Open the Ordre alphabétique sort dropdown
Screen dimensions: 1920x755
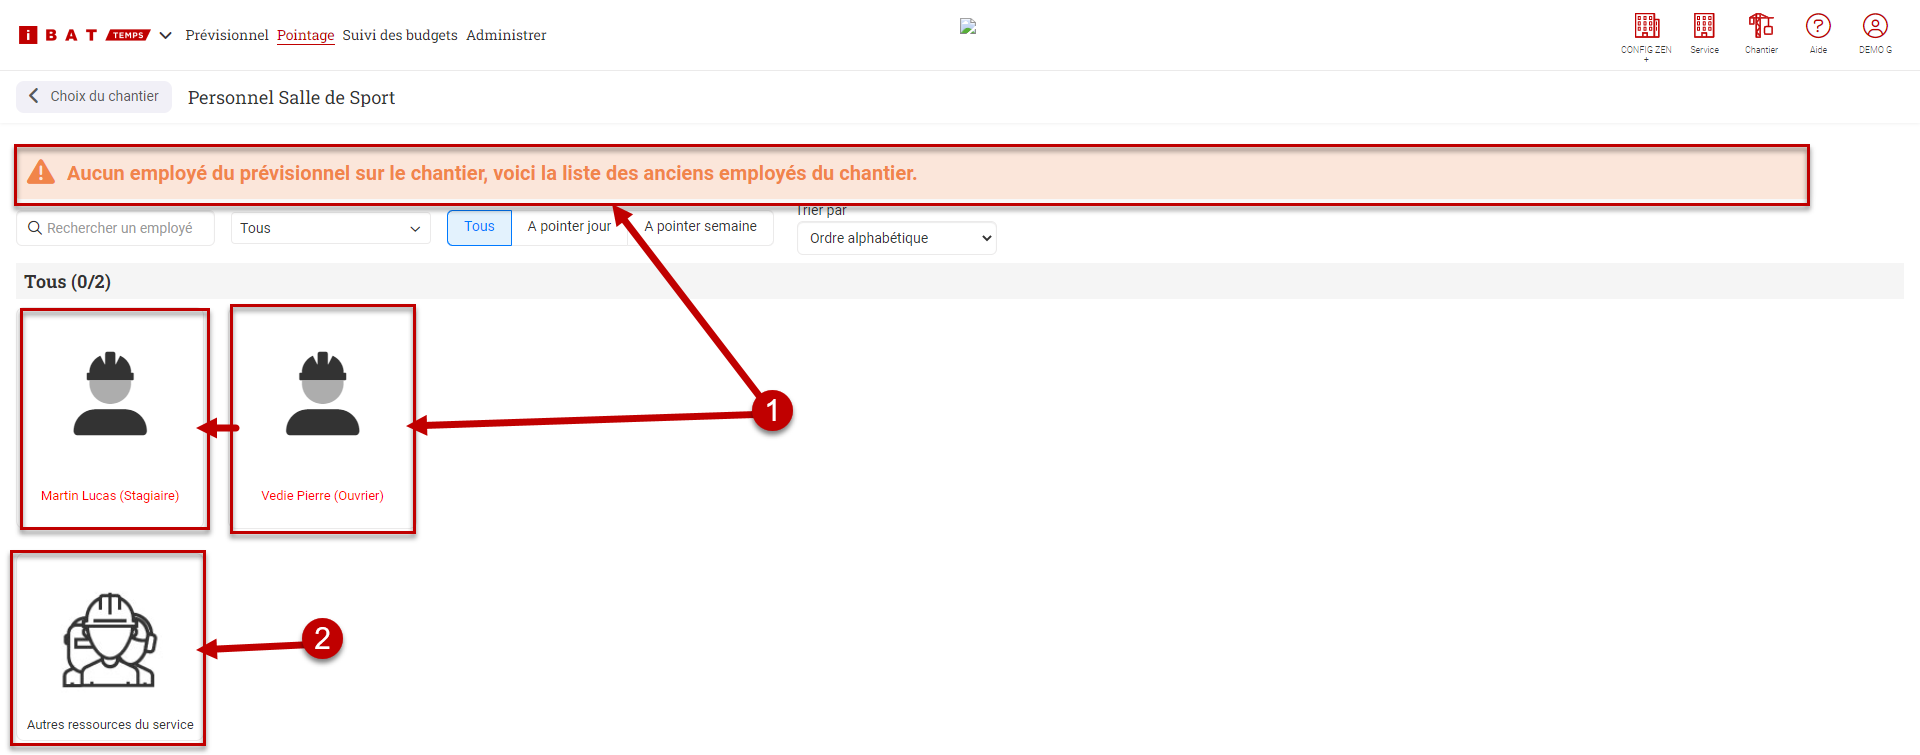click(x=896, y=238)
